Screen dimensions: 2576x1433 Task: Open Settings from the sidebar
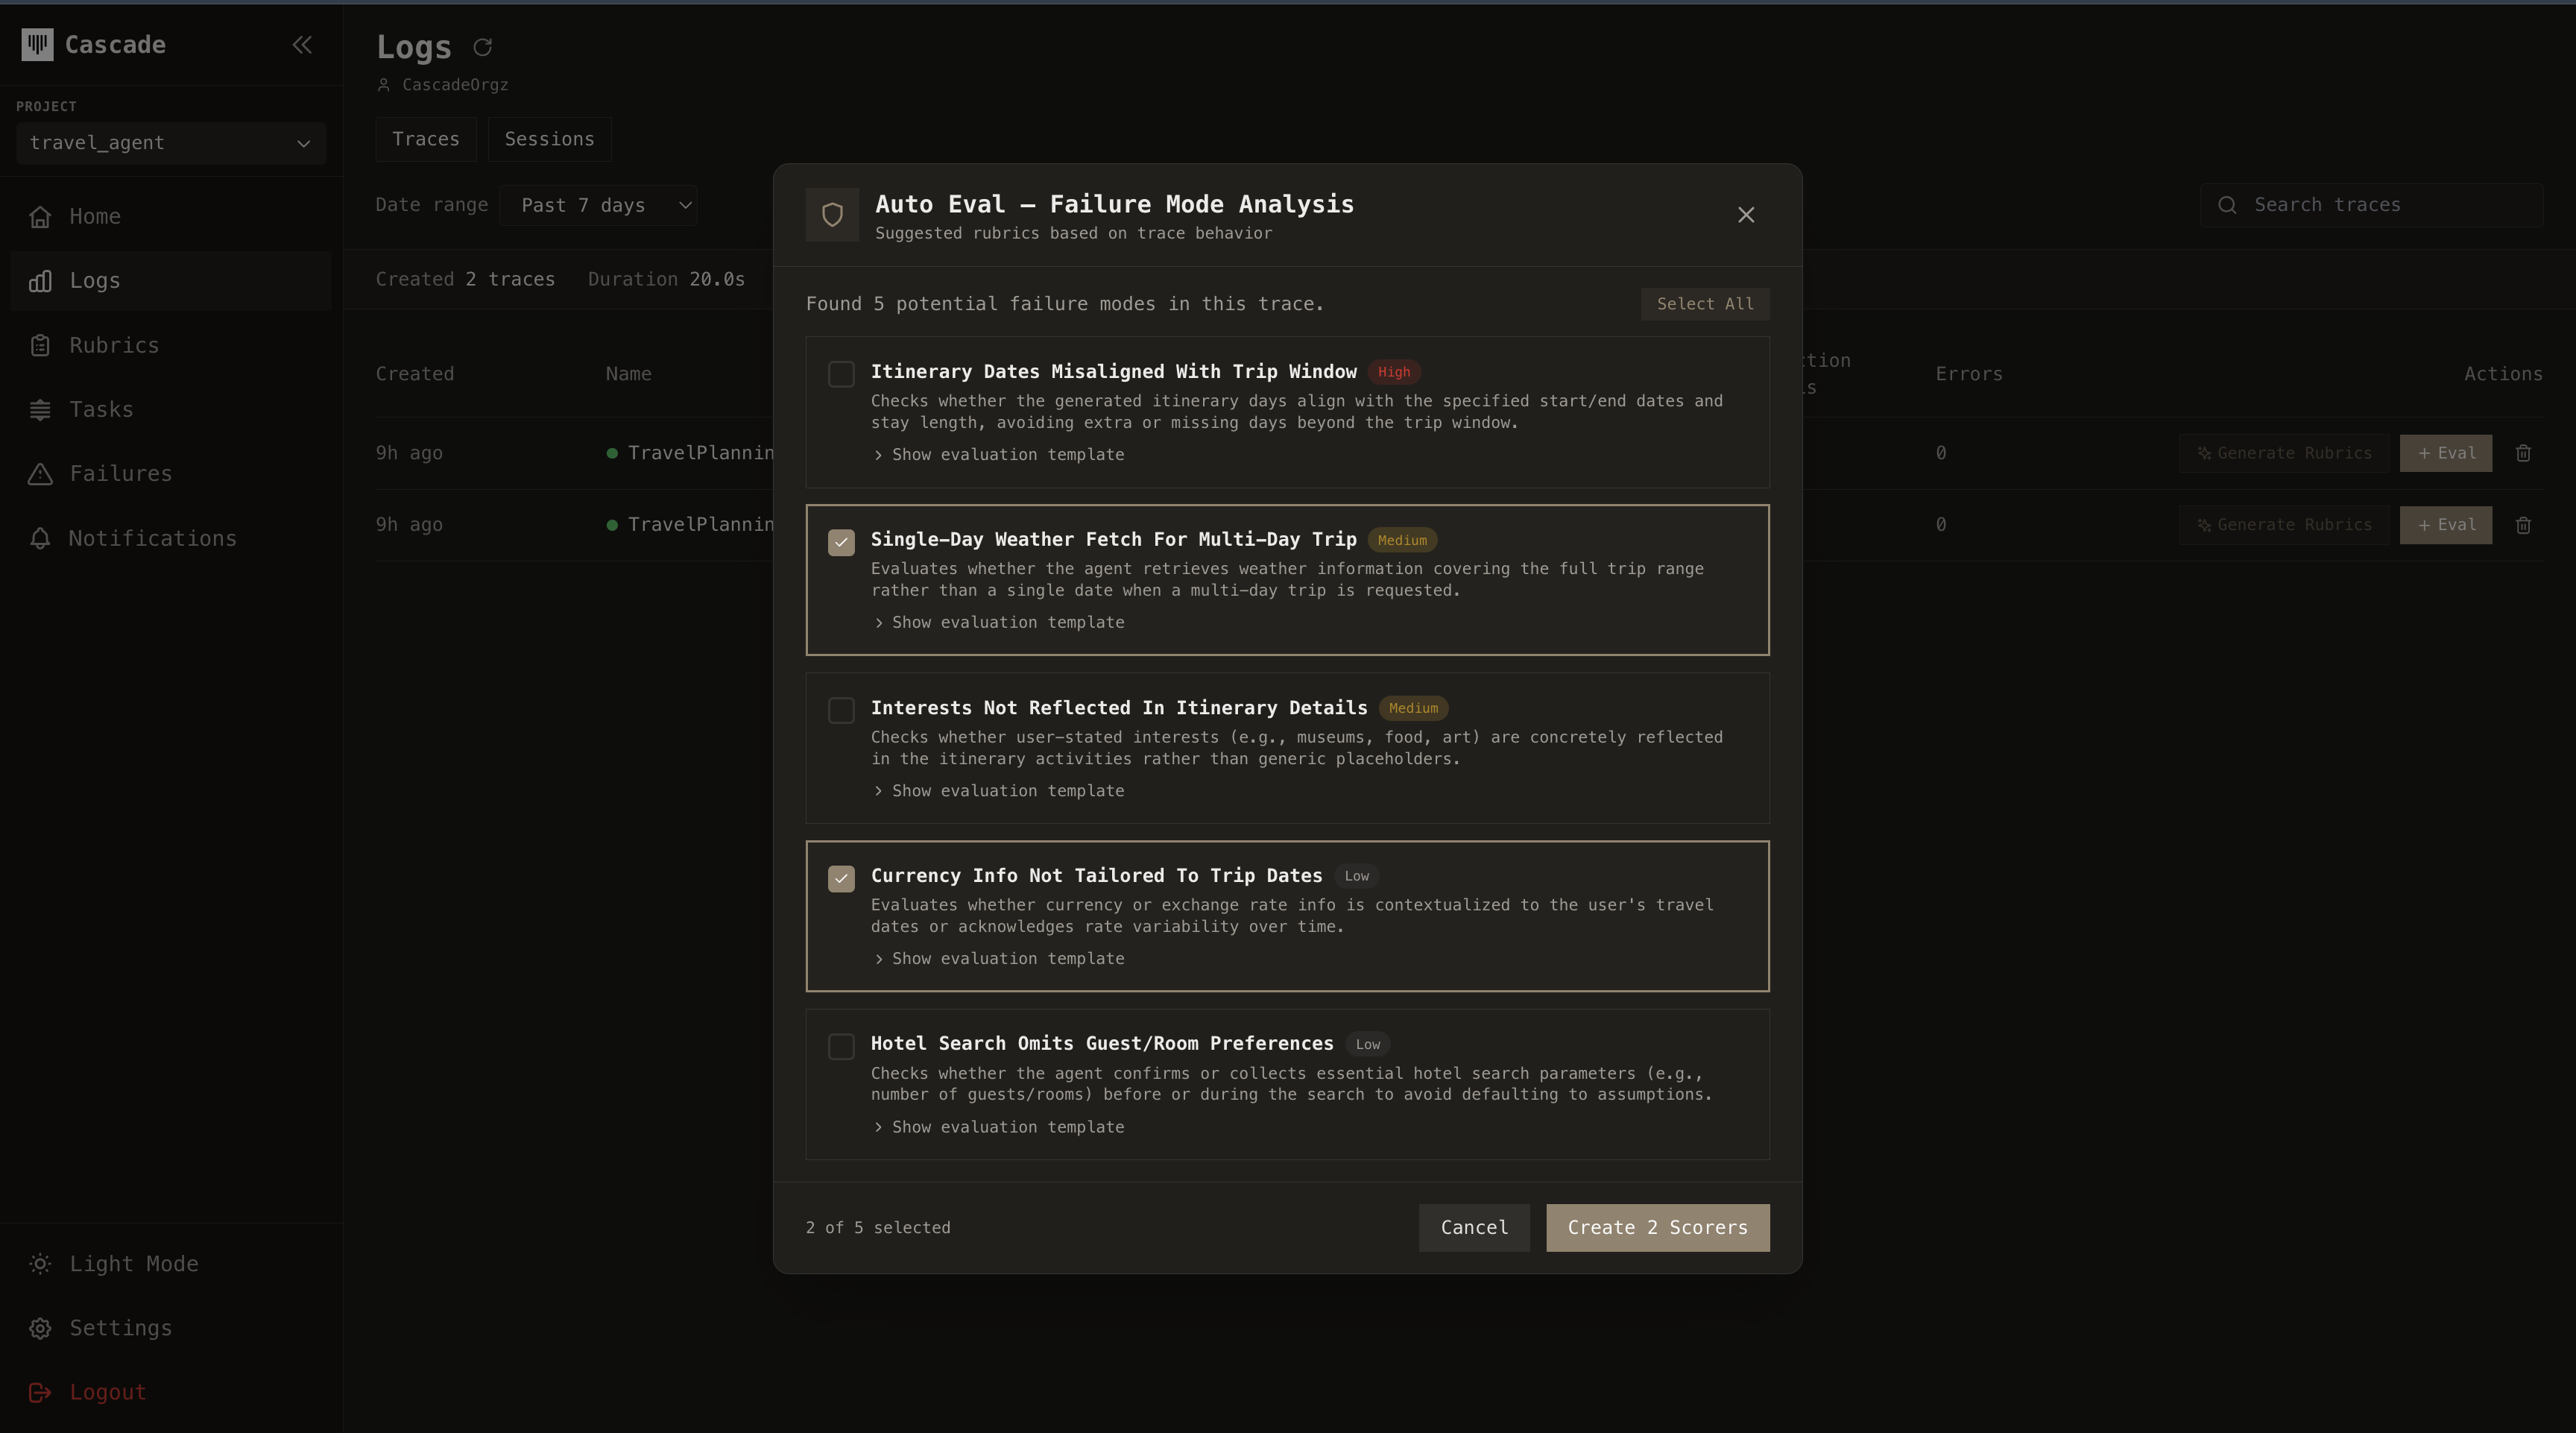(x=120, y=1328)
